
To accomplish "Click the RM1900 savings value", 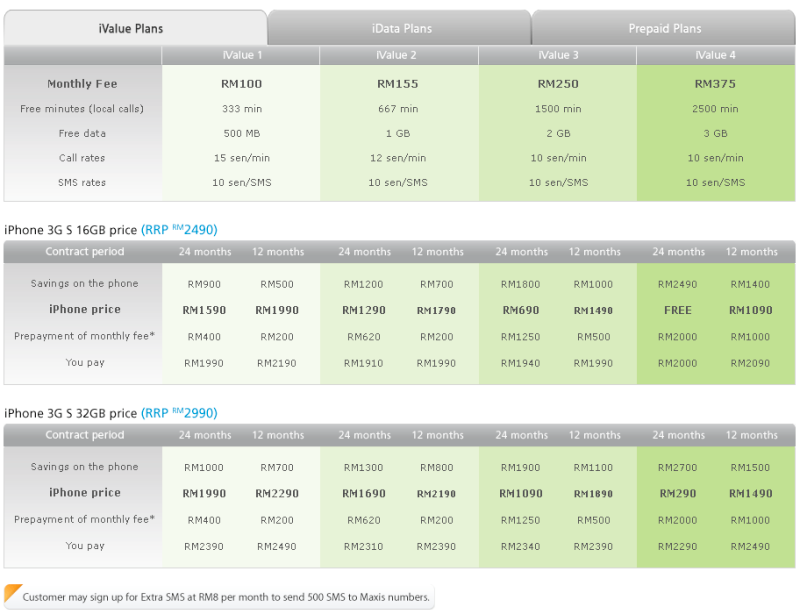I will tap(520, 468).
